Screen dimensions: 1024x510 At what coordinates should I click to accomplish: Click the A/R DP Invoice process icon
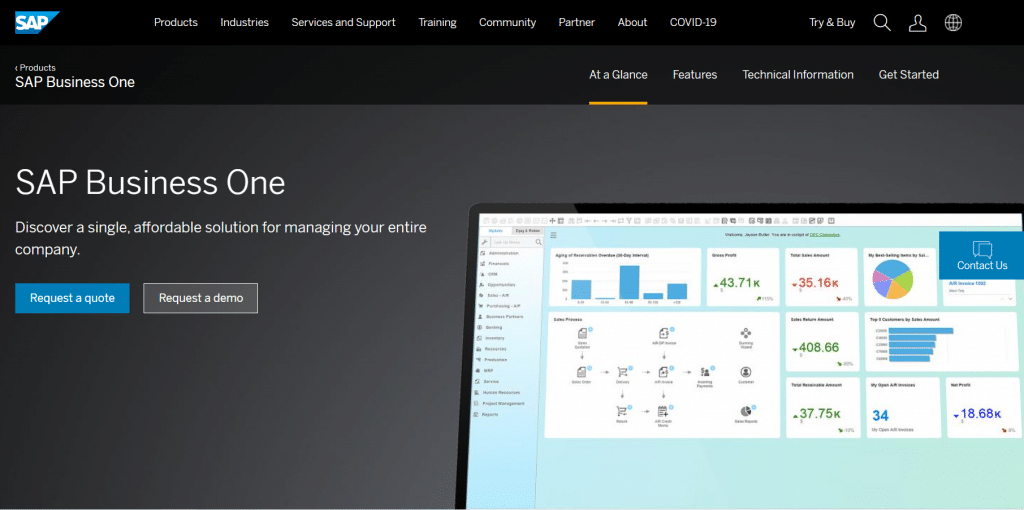(x=664, y=333)
